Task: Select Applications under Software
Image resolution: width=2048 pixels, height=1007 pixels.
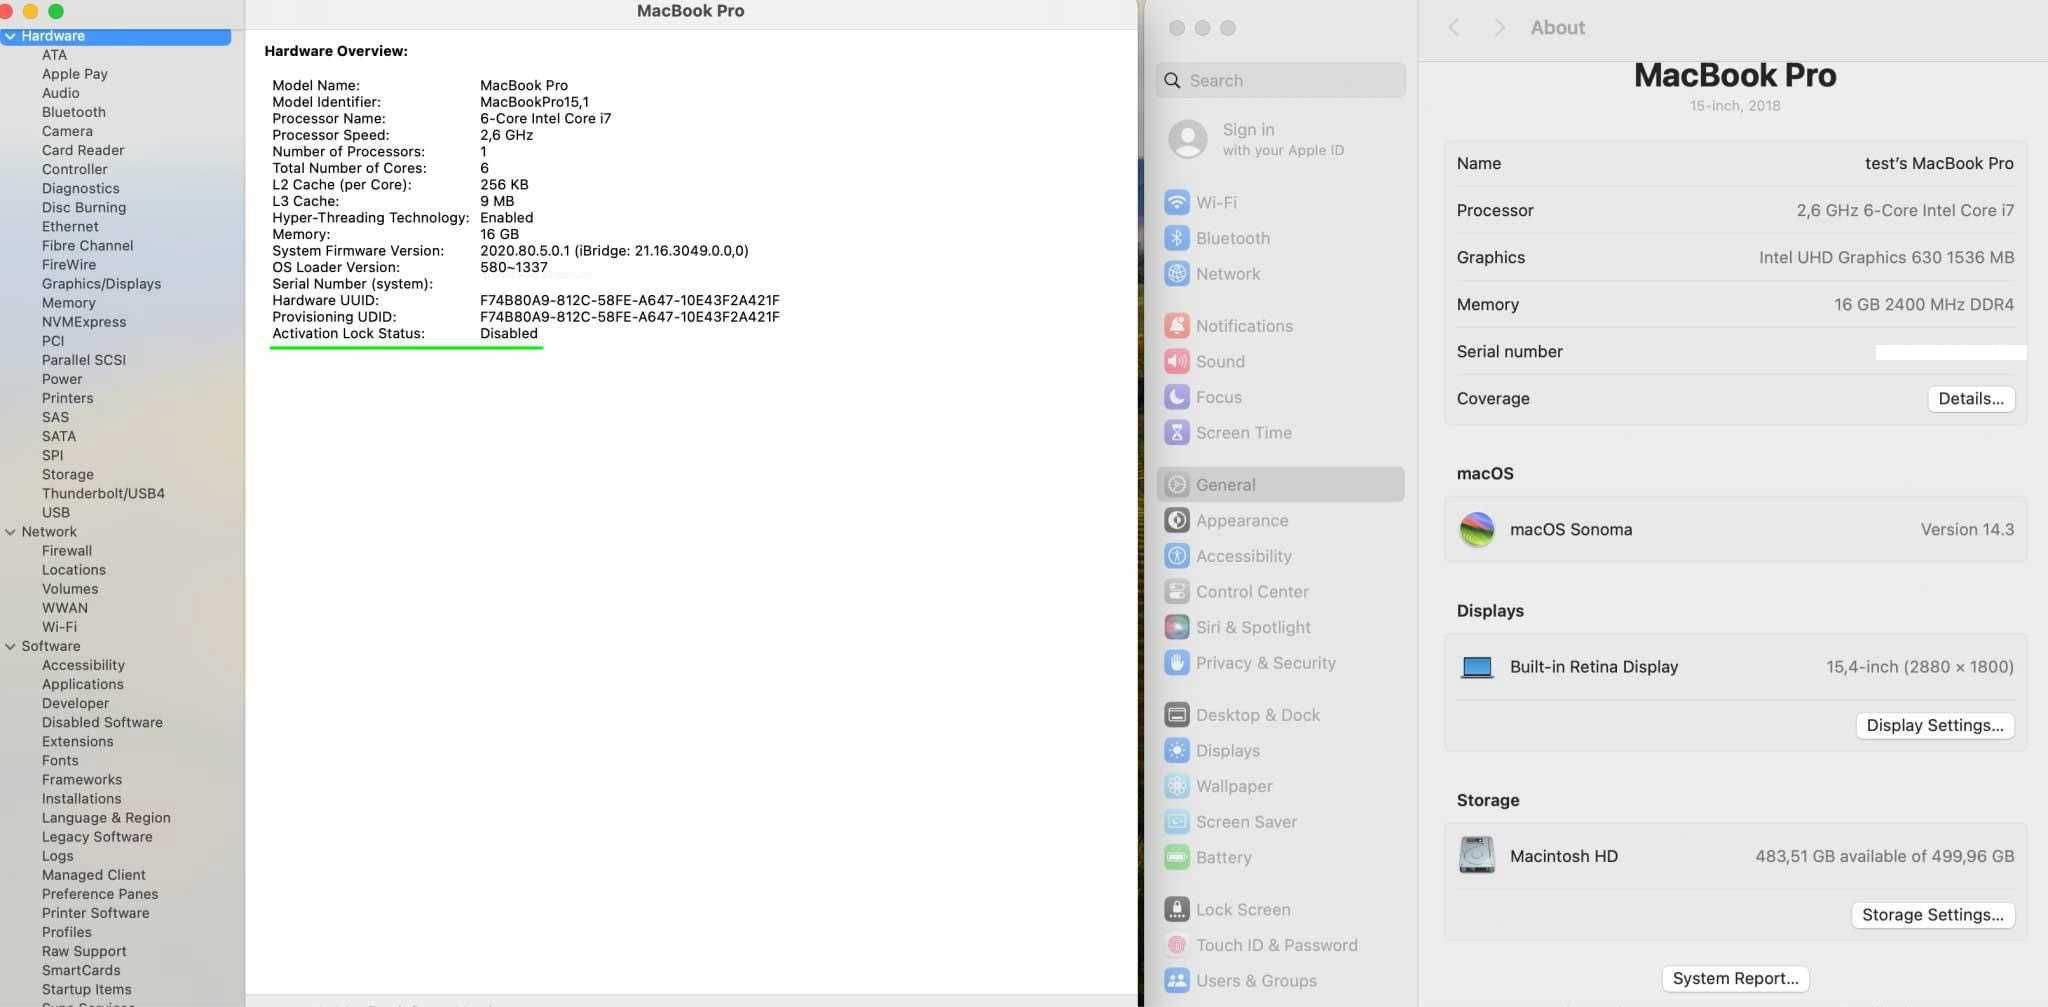Action: pyautogui.click(x=83, y=685)
